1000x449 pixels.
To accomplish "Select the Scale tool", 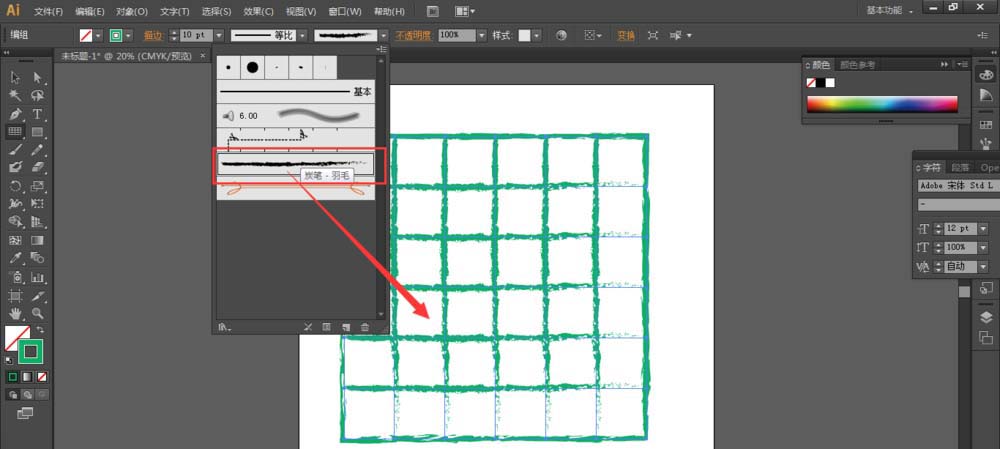I will point(38,186).
